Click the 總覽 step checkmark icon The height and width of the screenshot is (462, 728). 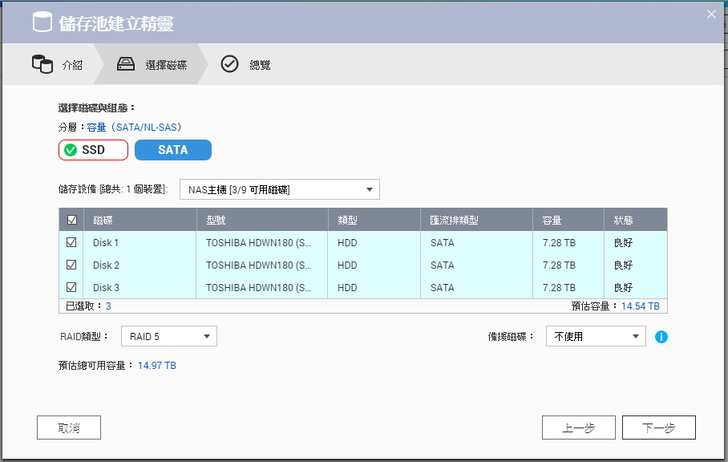coord(230,65)
